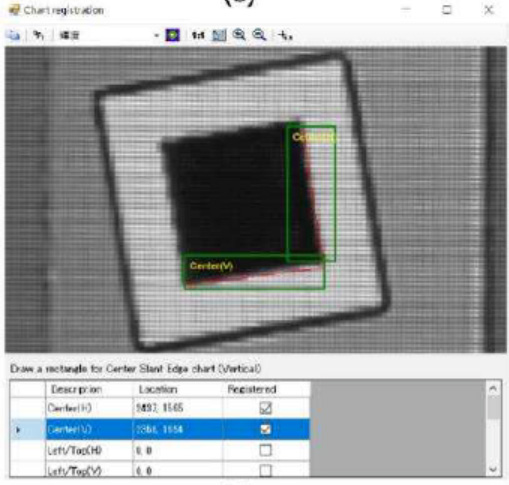Set image zoom to 1:1
This screenshot has width=509, height=485.
[x=198, y=35]
